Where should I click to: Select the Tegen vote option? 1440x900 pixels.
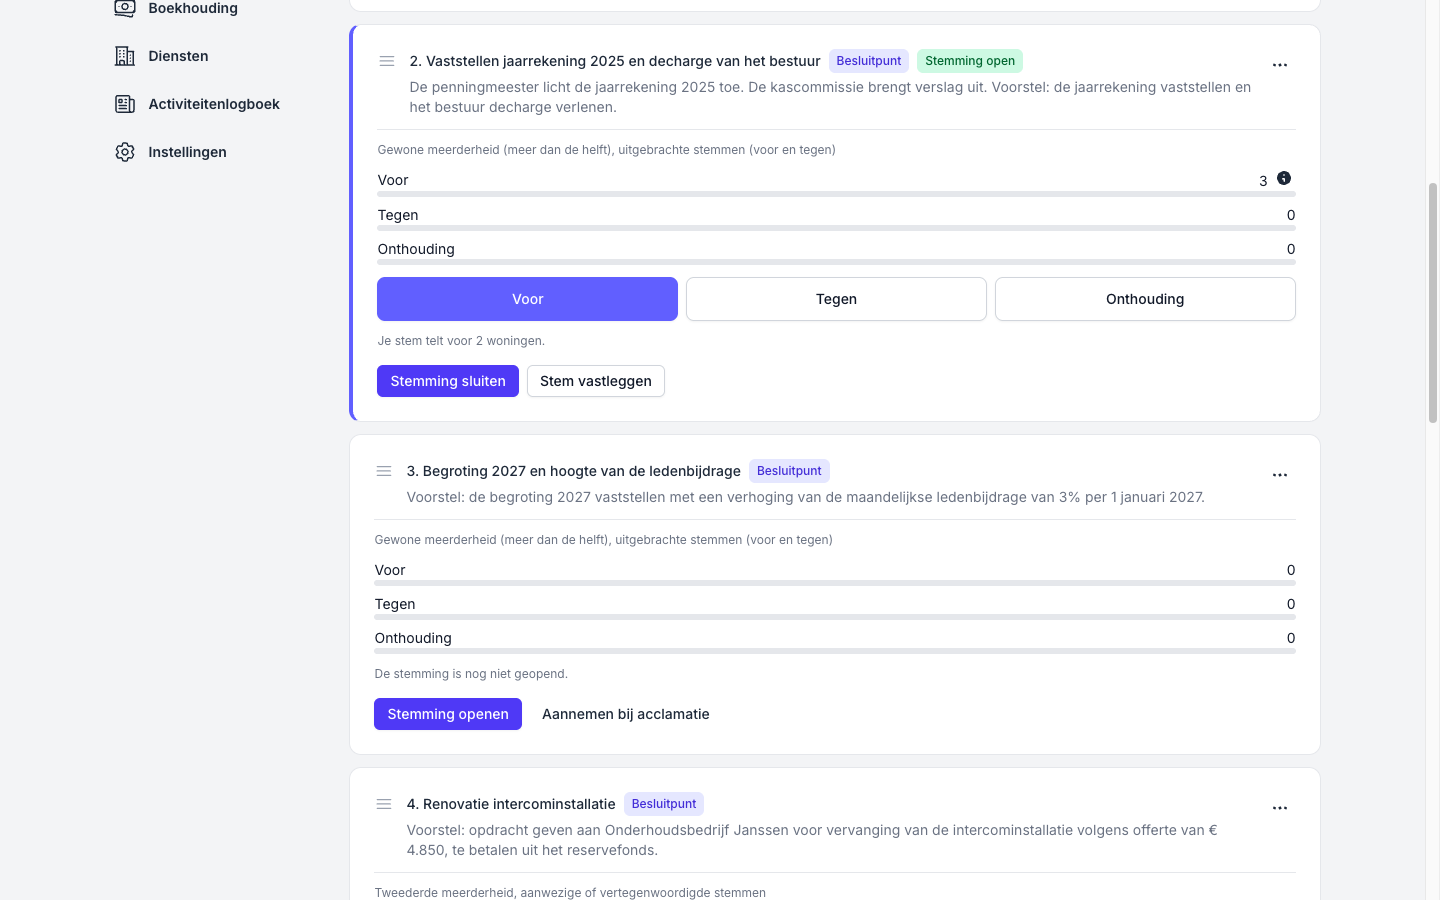pyautogui.click(x=836, y=299)
